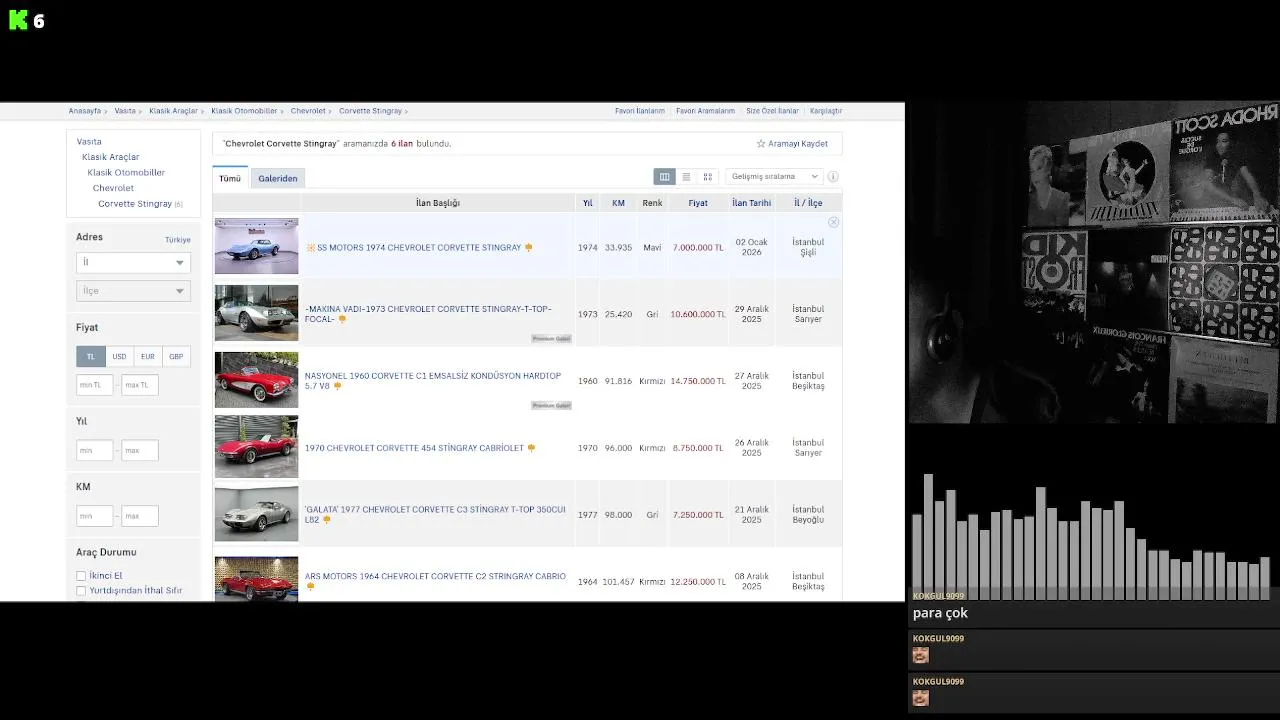This screenshot has width=1280, height=720.
Task: Click the icon after NASYONEL 1960 title
Action: pos(337,386)
